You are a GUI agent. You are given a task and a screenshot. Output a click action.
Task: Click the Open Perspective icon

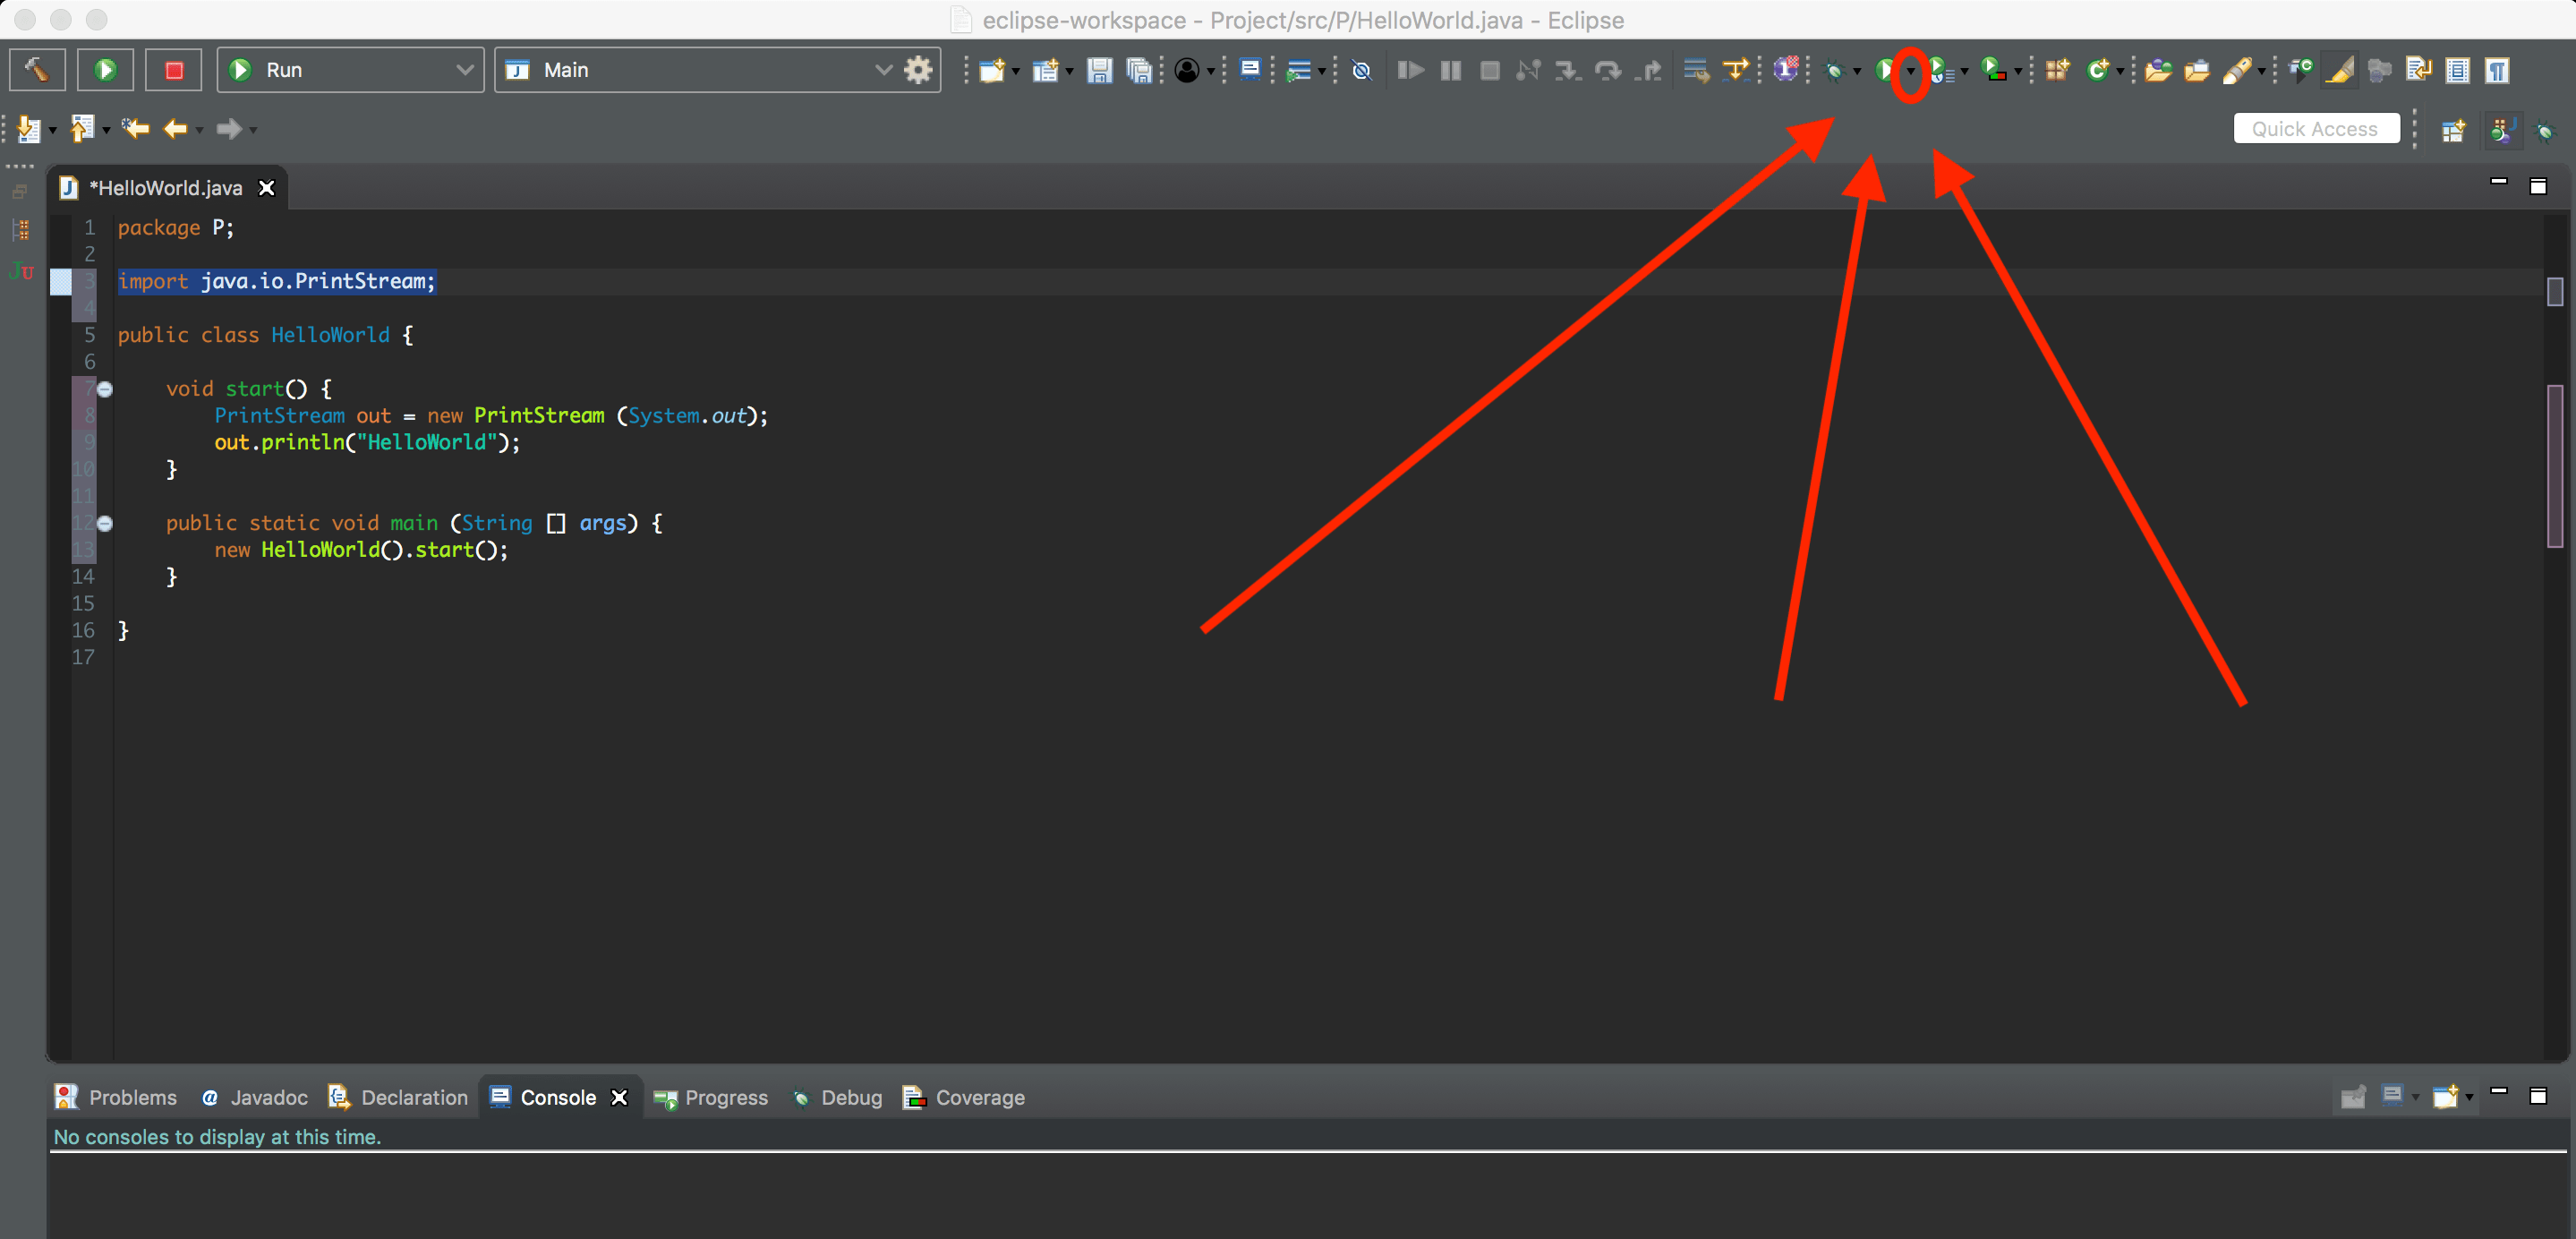pos(2453,130)
